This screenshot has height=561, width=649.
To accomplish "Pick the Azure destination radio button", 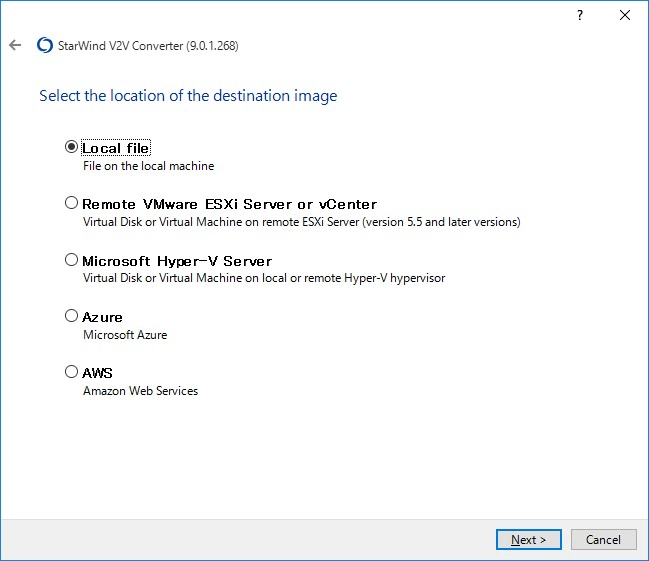I will click(x=71, y=316).
